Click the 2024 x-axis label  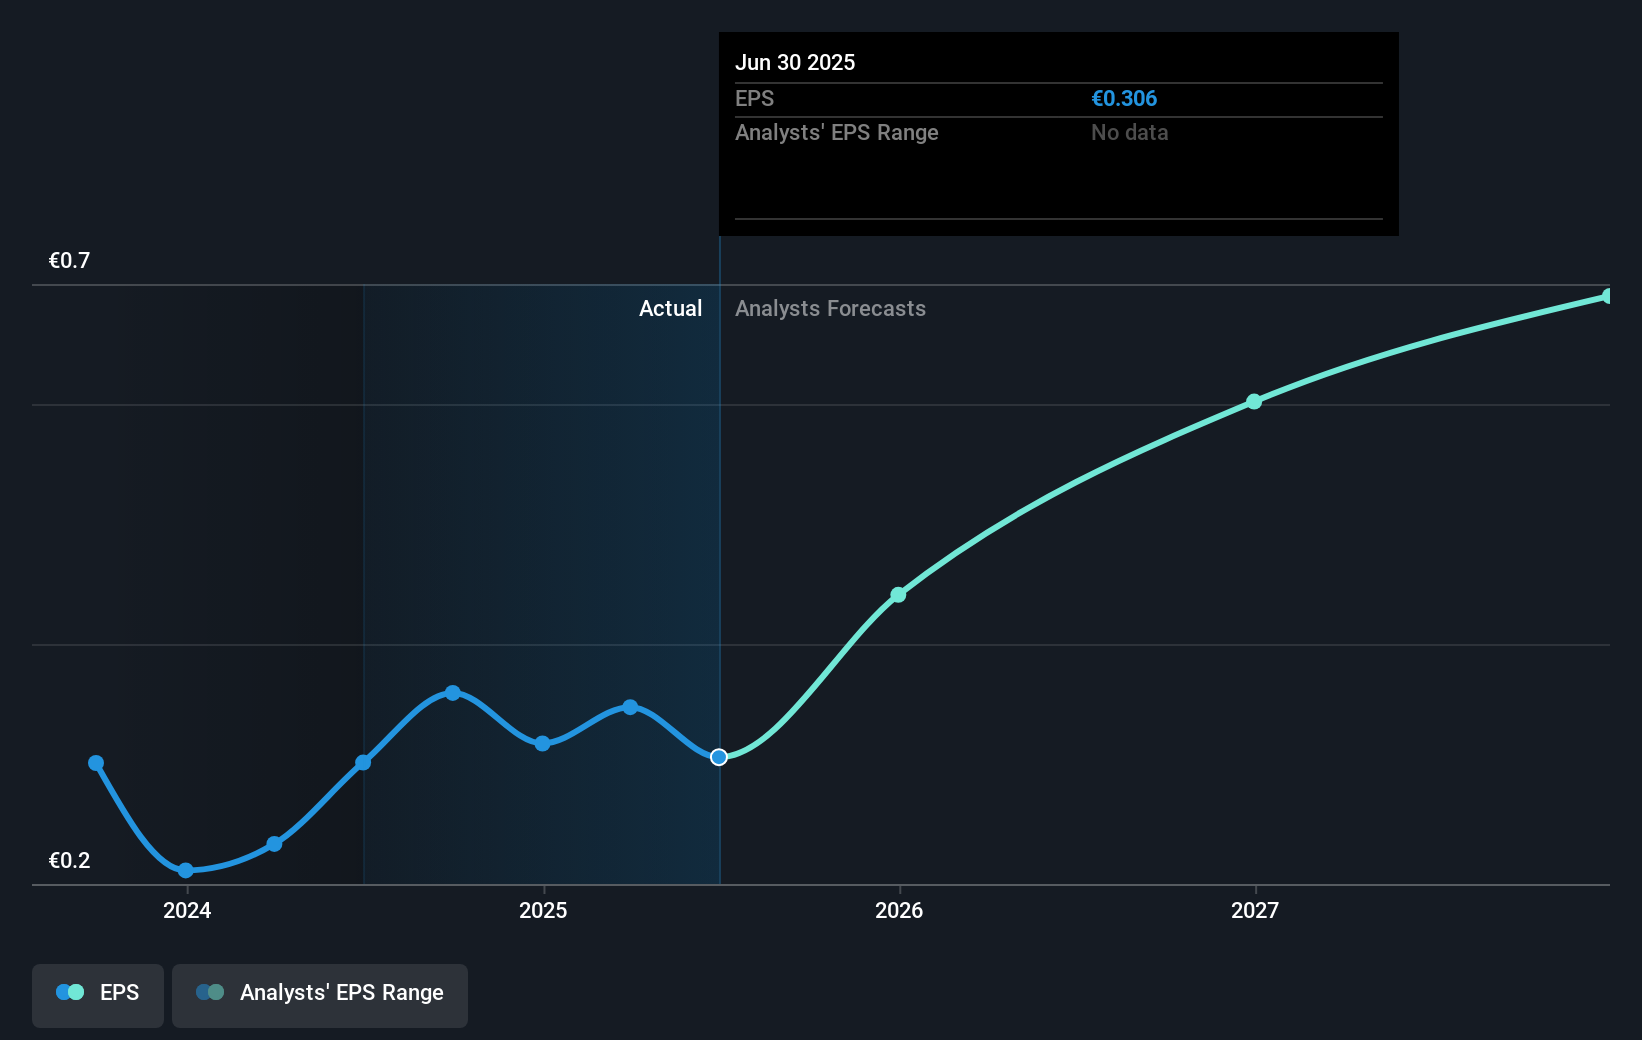pos(187,910)
